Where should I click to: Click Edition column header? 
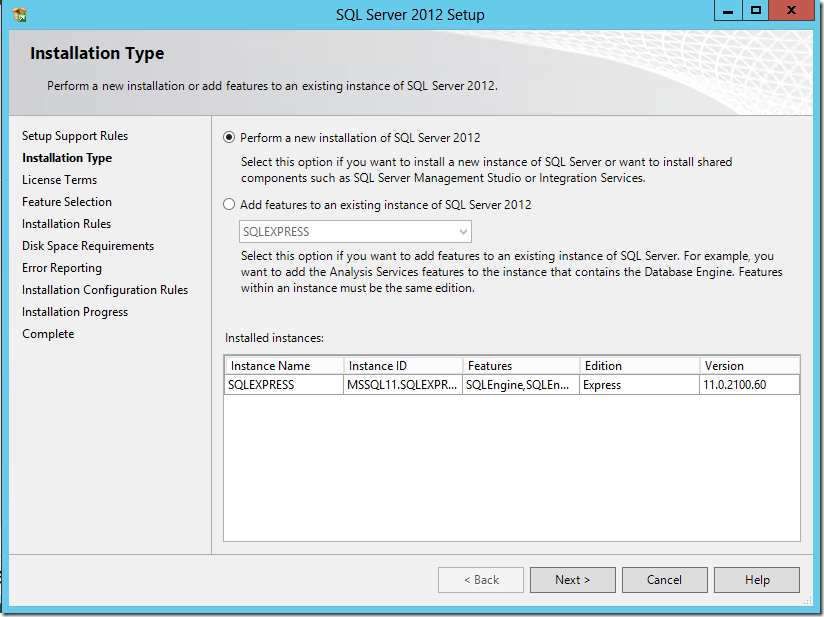click(640, 366)
